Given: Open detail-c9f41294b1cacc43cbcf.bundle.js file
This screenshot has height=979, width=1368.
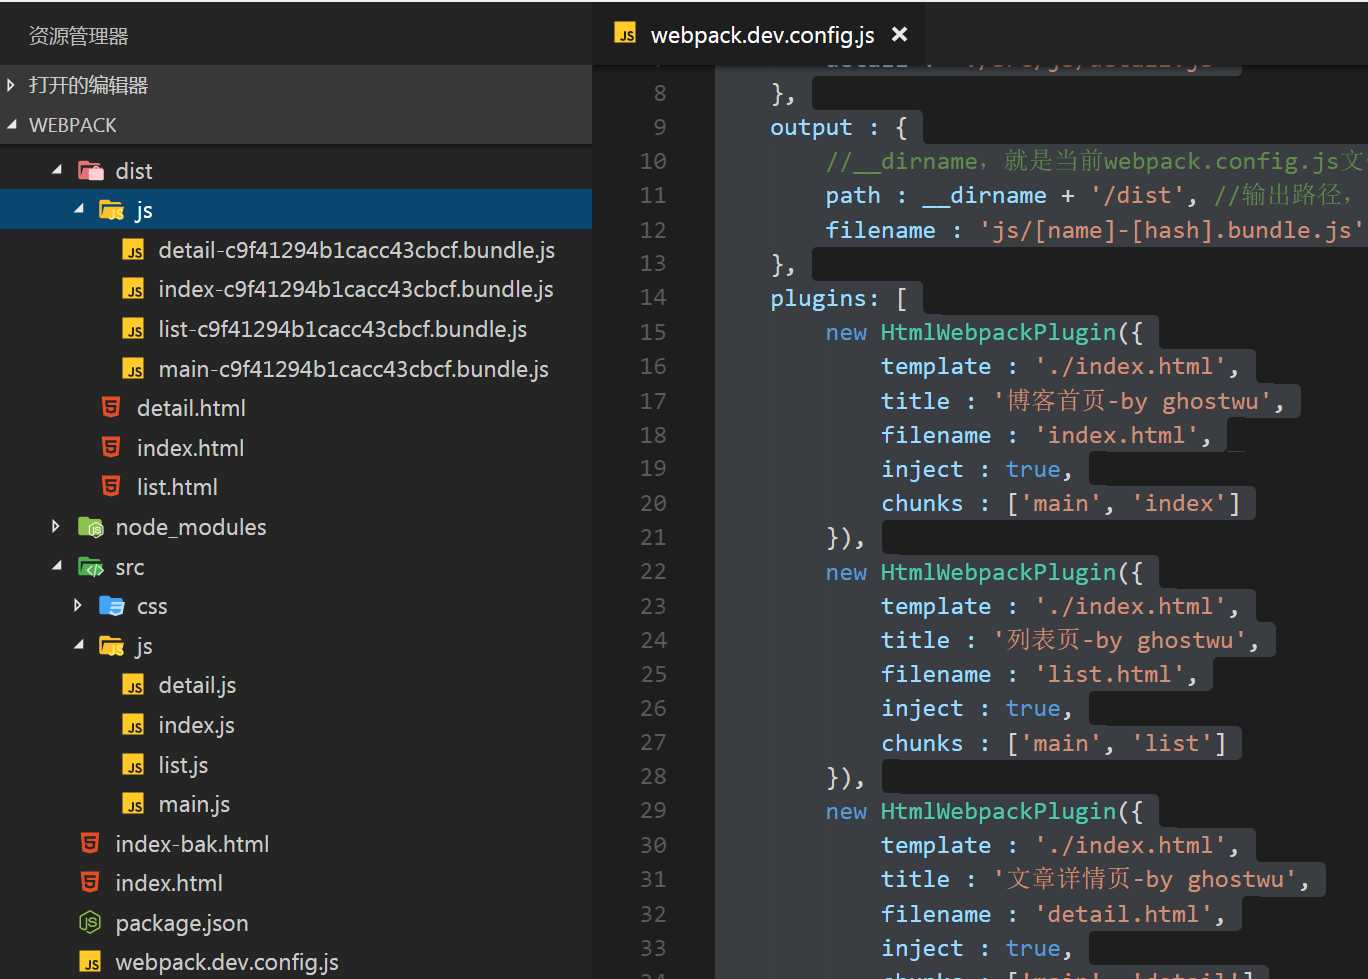Looking at the screenshot, I should (356, 250).
